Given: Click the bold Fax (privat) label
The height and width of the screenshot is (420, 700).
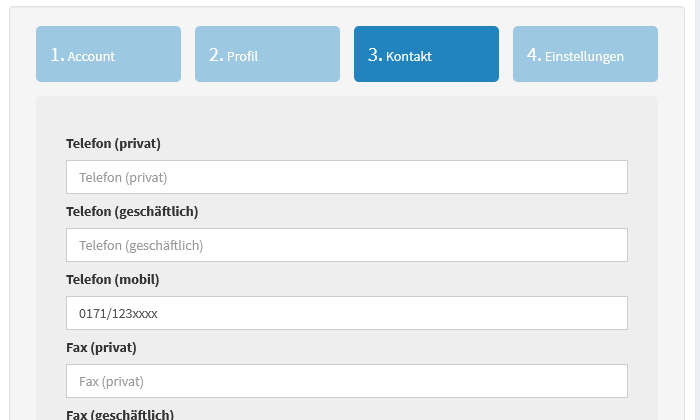Looking at the screenshot, I should [101, 347].
